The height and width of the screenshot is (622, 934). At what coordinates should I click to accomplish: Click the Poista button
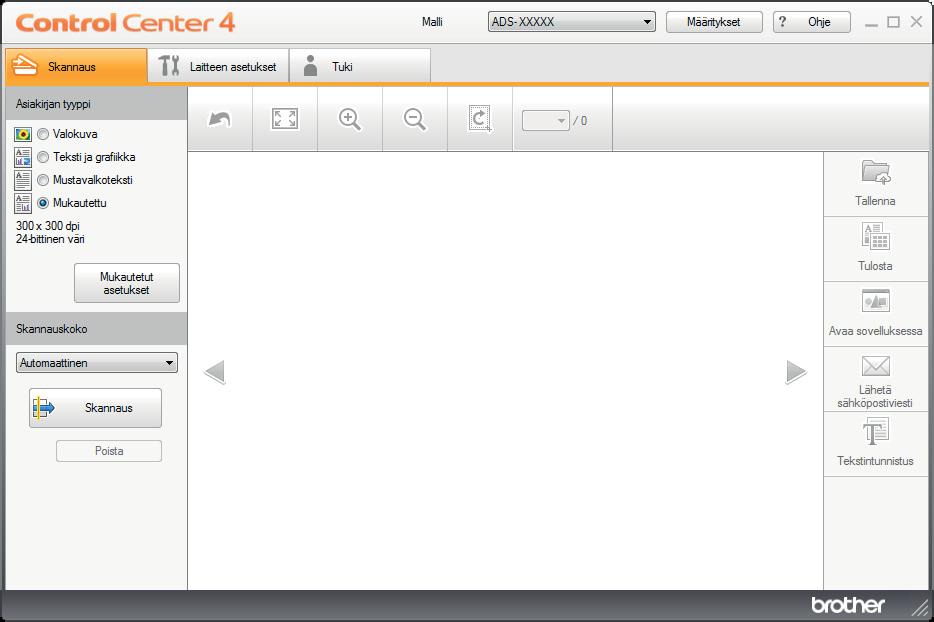pos(109,451)
